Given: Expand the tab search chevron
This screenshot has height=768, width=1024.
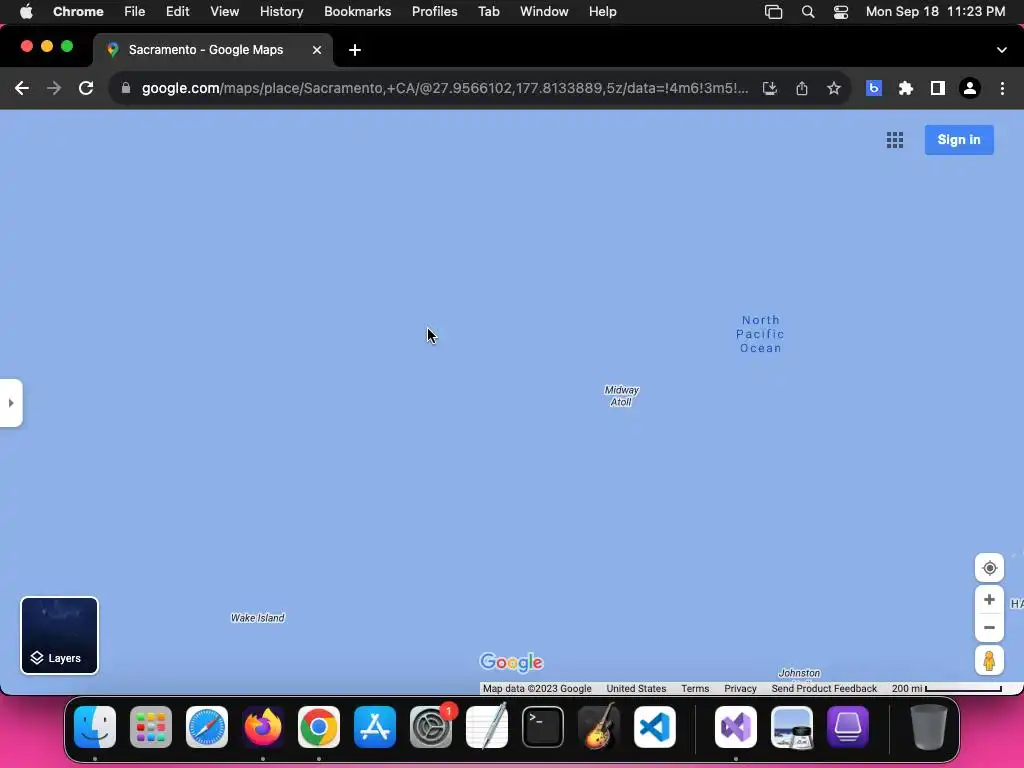Looking at the screenshot, I should pyautogui.click(x=1002, y=50).
